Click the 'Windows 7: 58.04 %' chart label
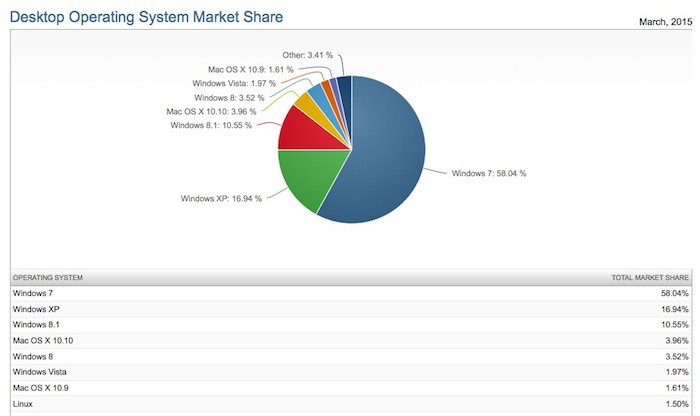Image resolution: width=700 pixels, height=416 pixels. coord(488,173)
